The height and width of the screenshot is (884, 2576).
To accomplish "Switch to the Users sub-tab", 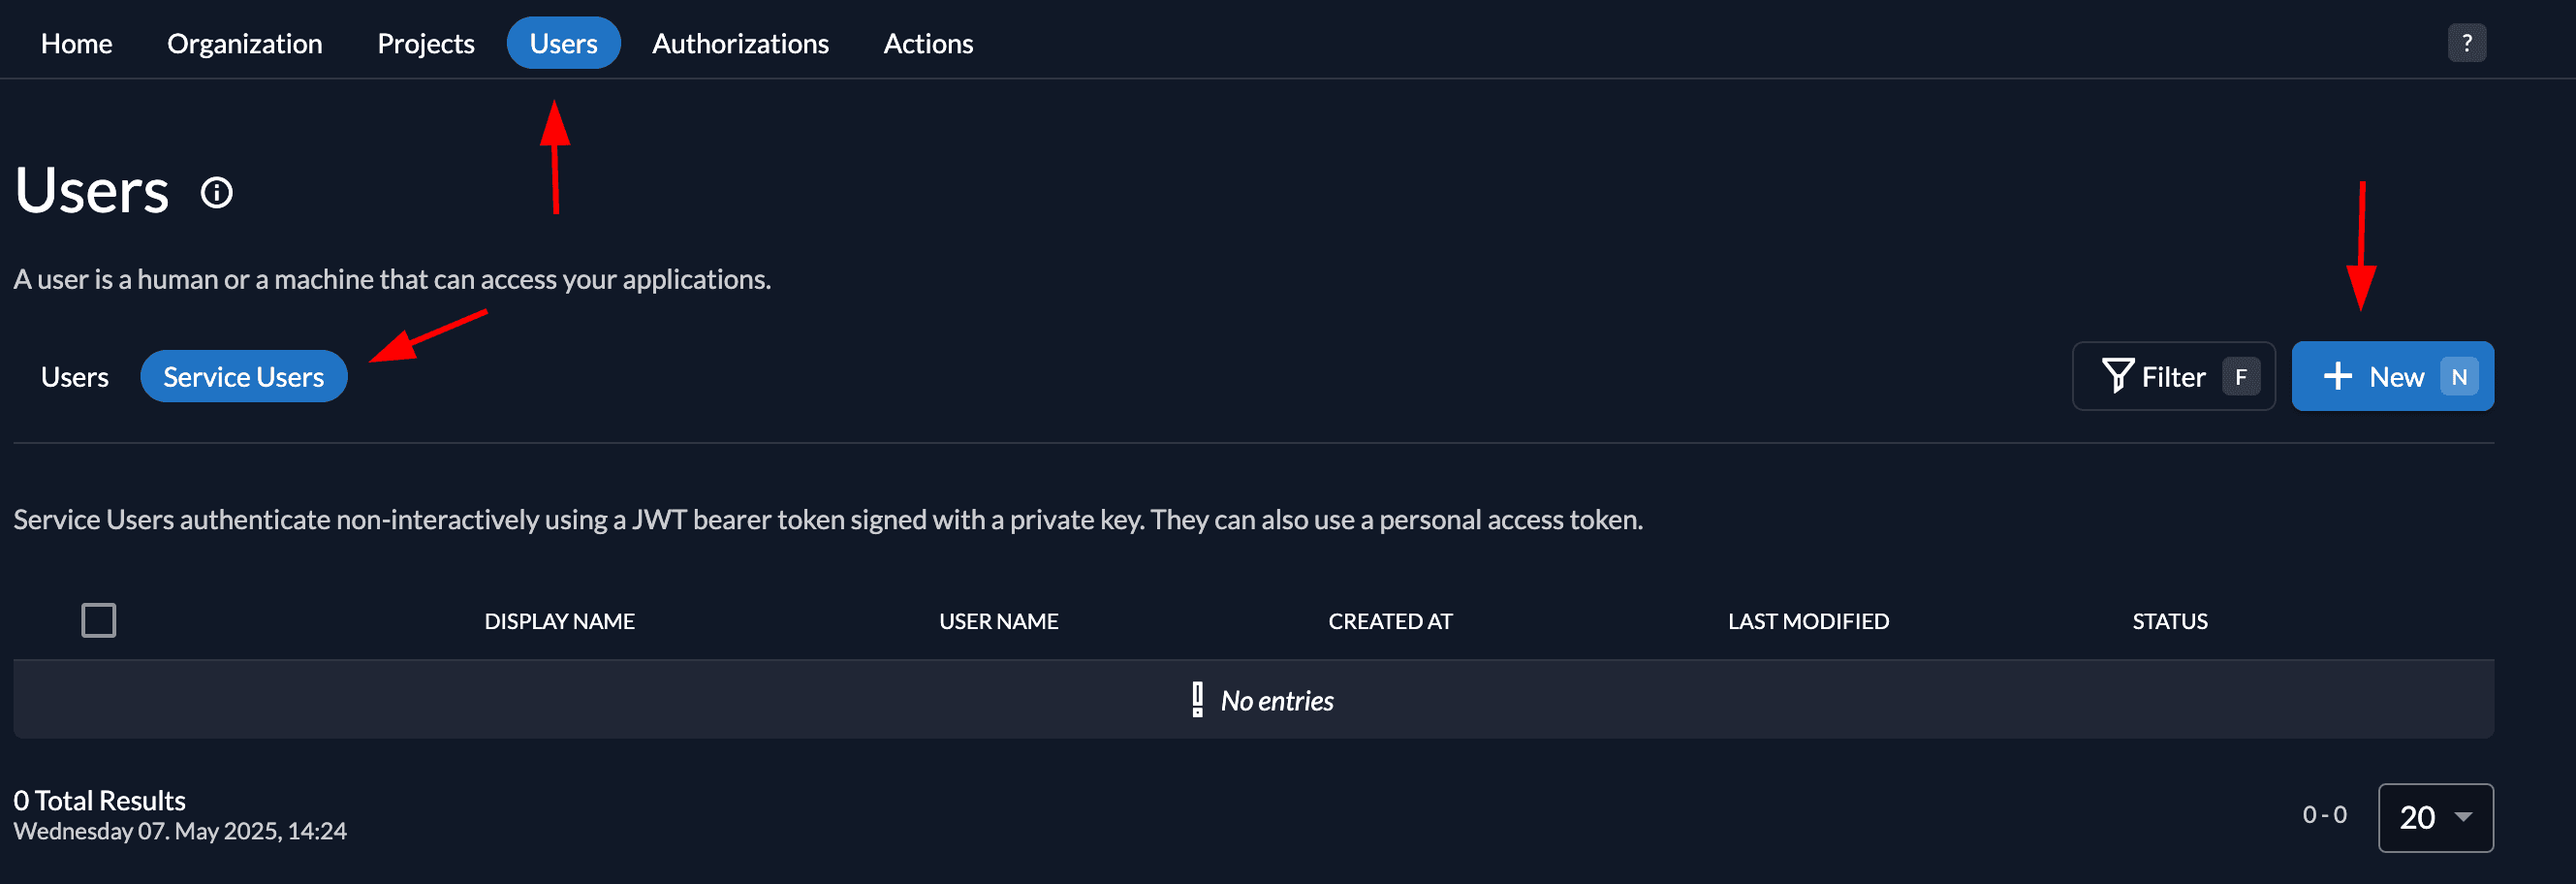I will pyautogui.click(x=75, y=377).
